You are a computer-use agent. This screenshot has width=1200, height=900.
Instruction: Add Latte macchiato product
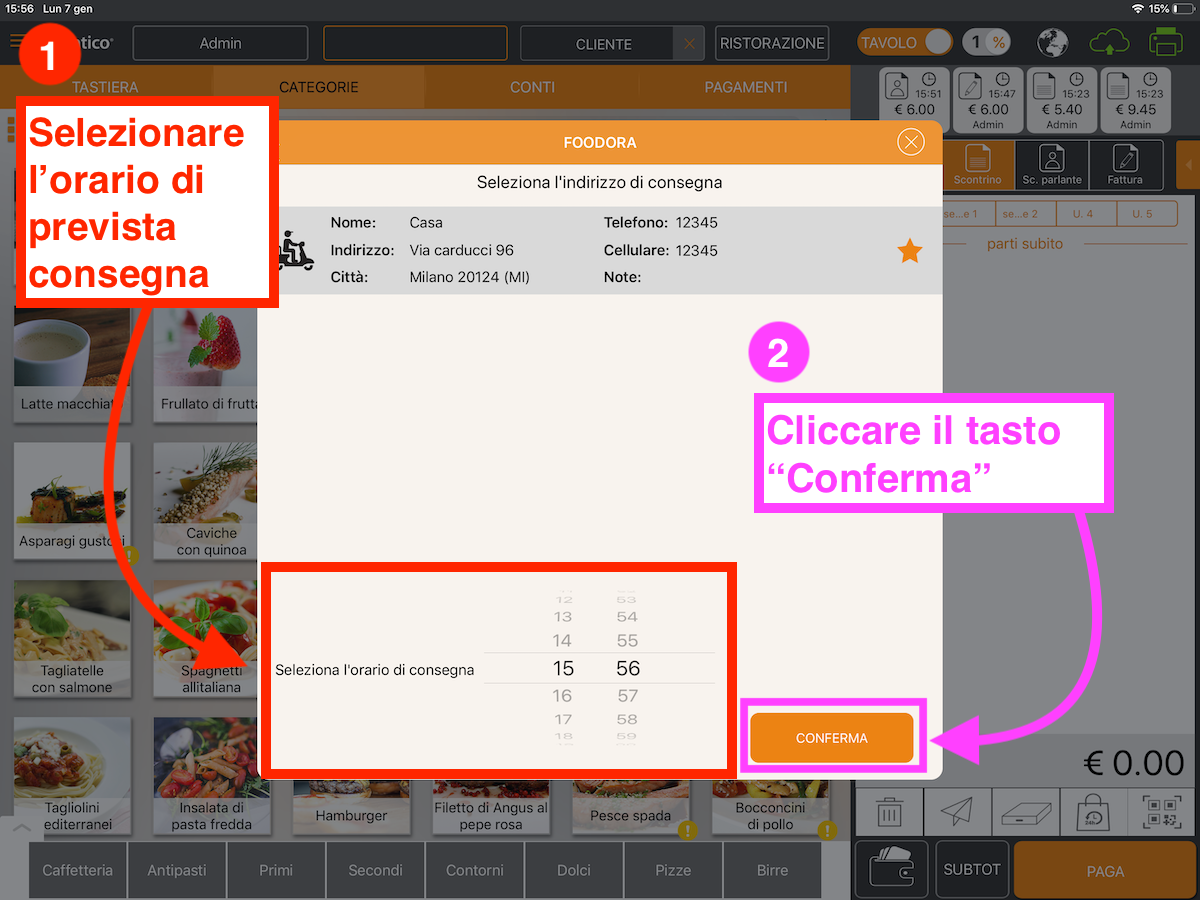(x=72, y=364)
